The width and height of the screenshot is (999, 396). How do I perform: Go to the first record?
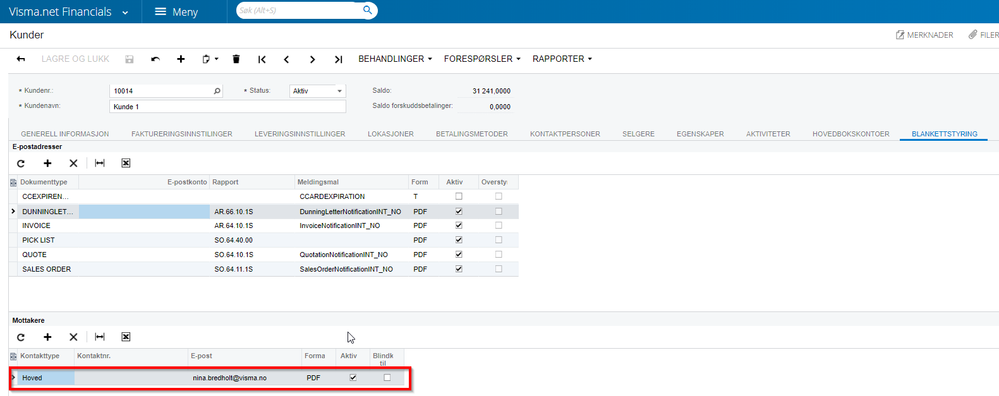[262, 59]
